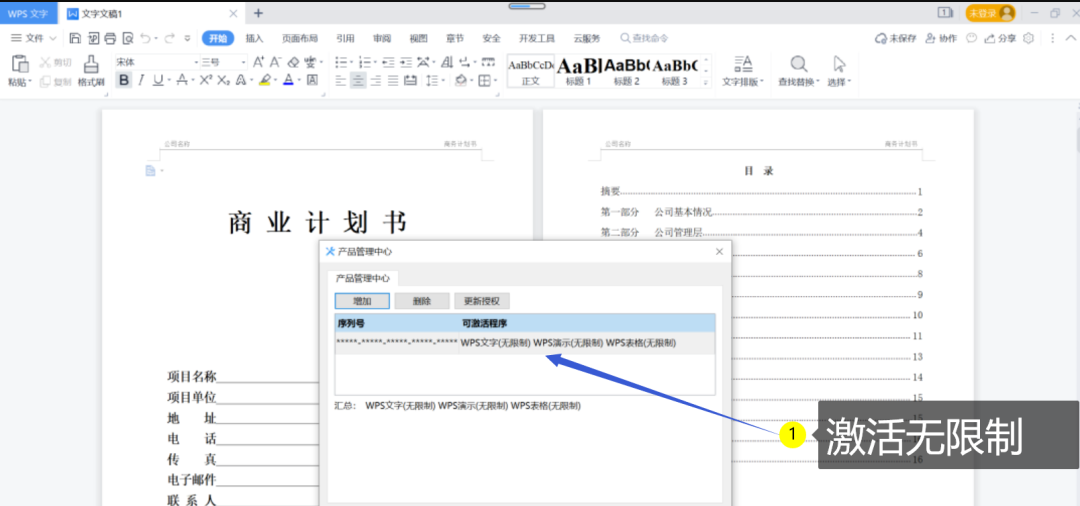Image resolution: width=1080 pixels, height=506 pixels.
Task: Click the Paste clipboard icon
Action: pyautogui.click(x=20, y=63)
